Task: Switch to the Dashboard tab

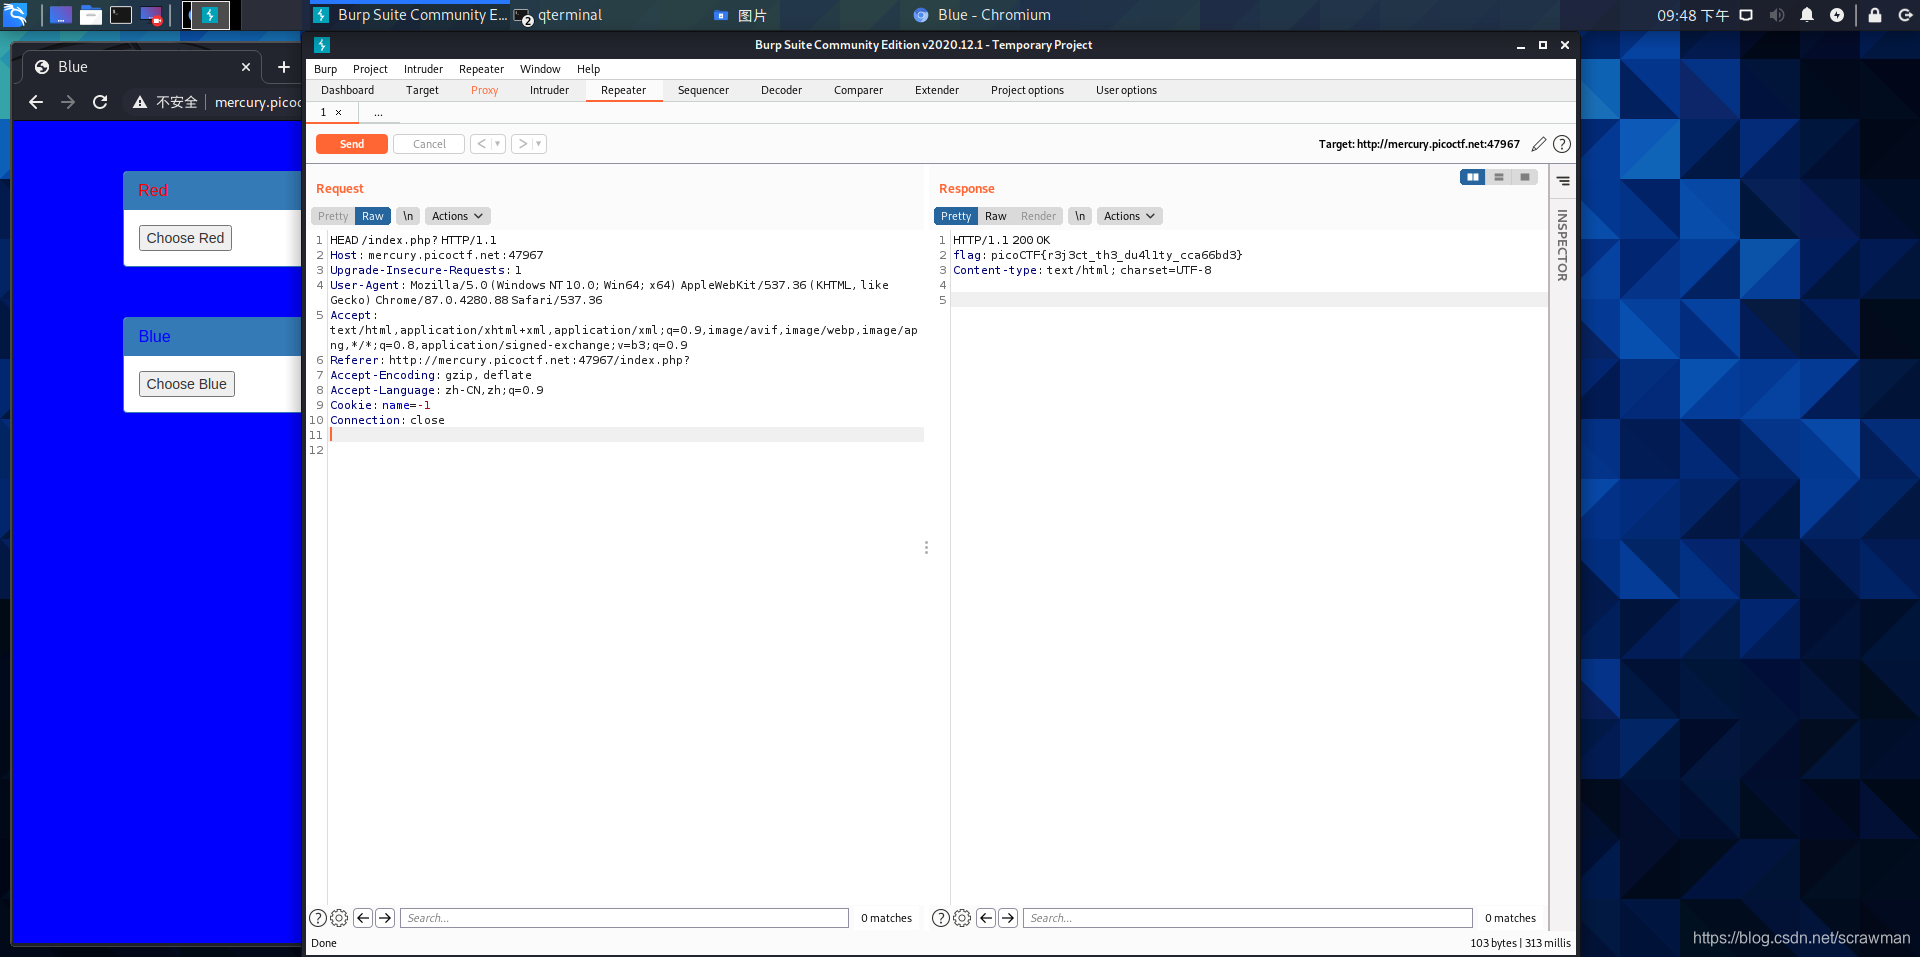Action: tap(347, 90)
